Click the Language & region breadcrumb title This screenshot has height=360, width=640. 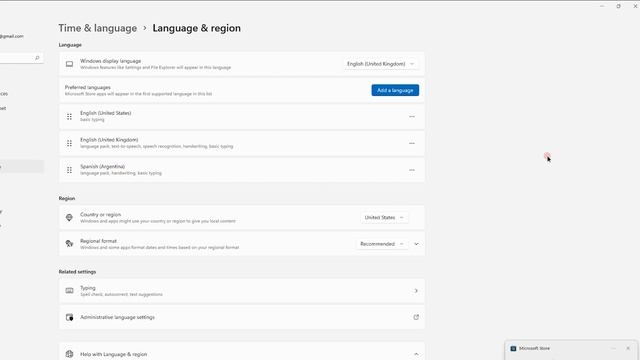point(196,28)
